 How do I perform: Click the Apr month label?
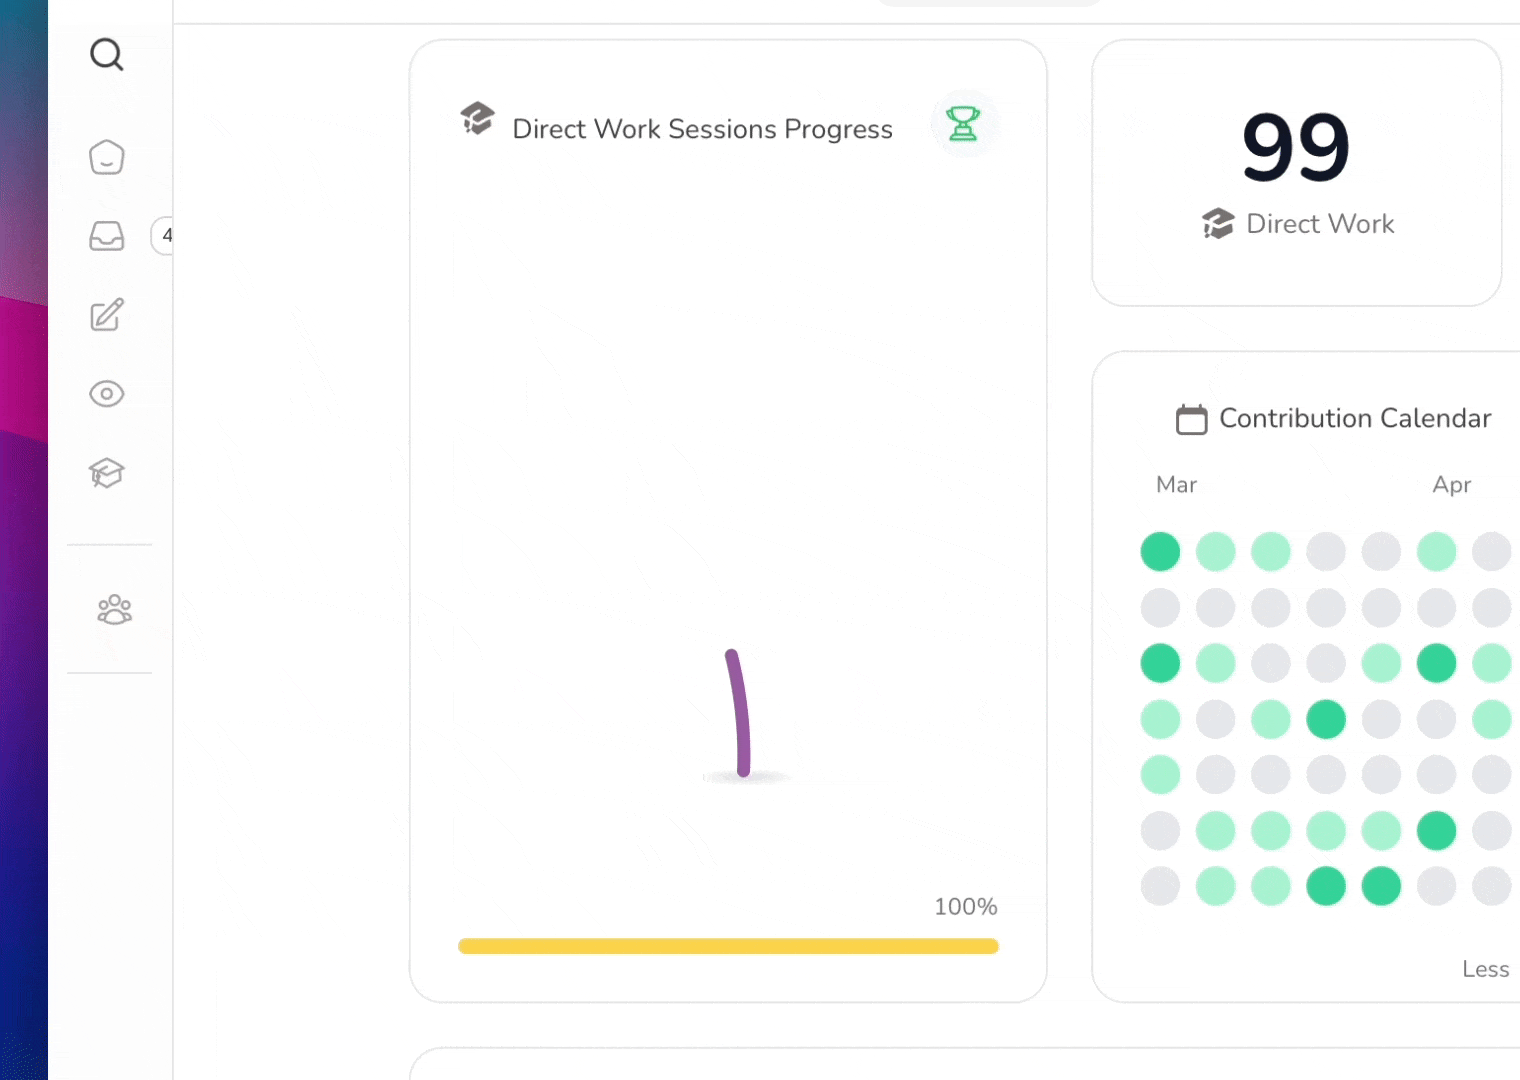click(1451, 485)
